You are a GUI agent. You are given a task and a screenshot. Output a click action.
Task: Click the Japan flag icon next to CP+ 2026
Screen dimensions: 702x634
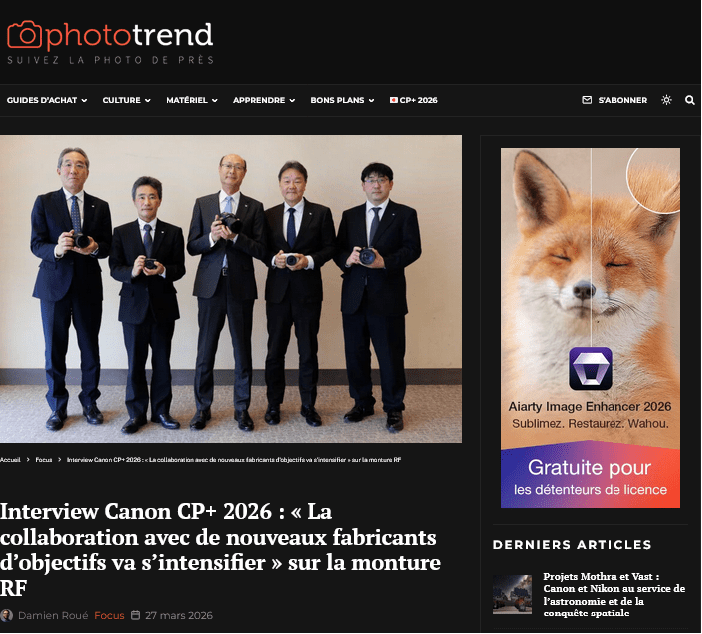coord(394,100)
